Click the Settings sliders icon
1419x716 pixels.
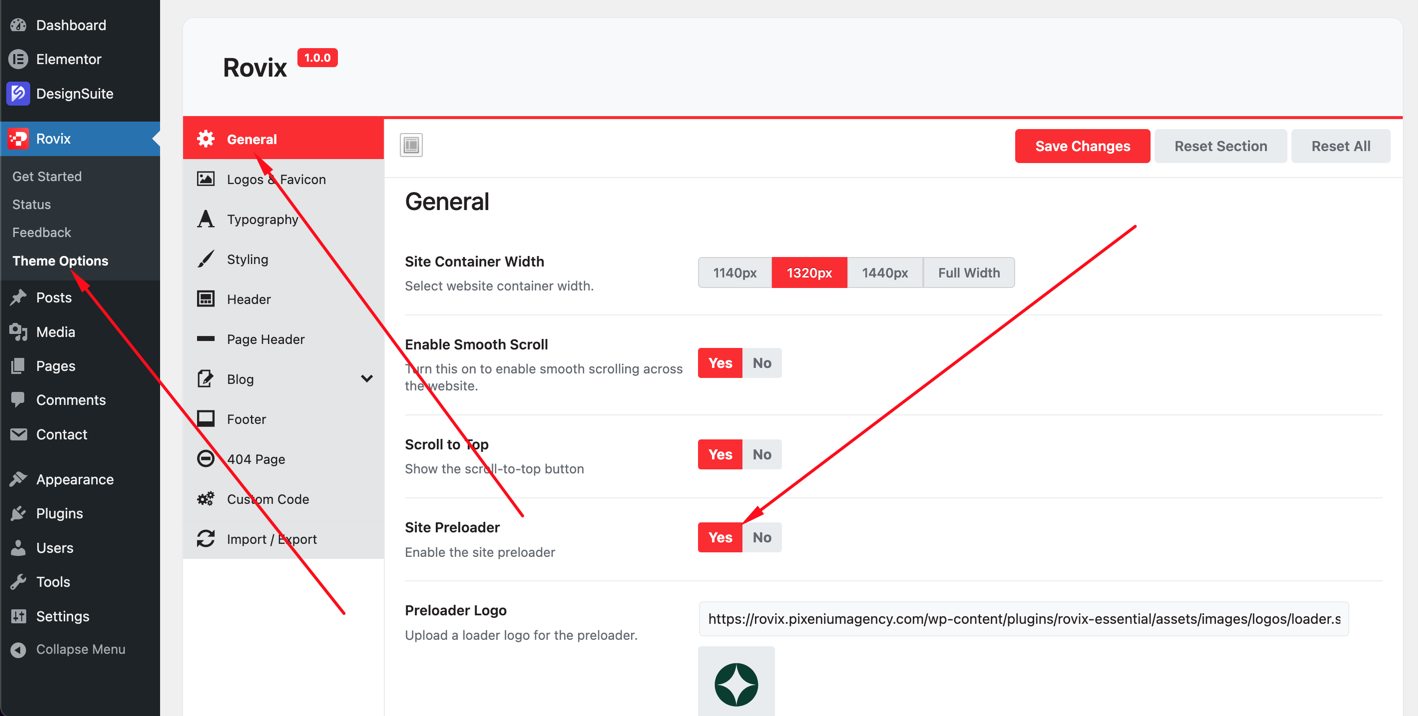click(18, 616)
